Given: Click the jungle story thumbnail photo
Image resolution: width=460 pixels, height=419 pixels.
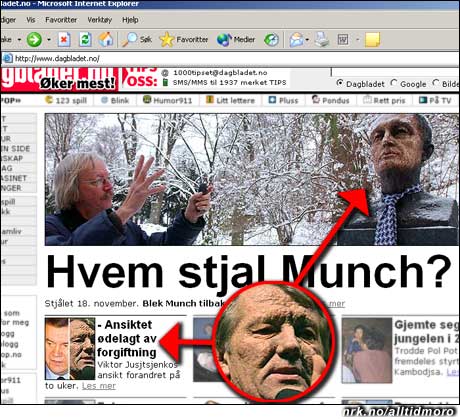Looking at the screenshot, I should tap(367, 350).
